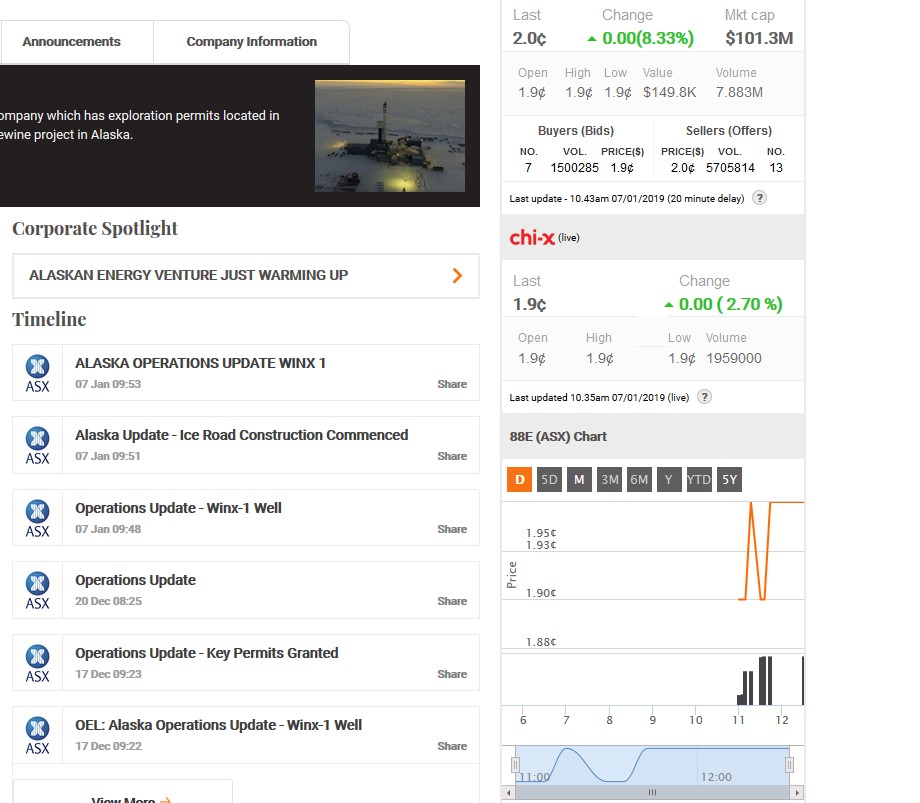This screenshot has height=803, width=920.
Task: Open Operations Update - Winx-1 Well dated 07 Jan 09:48
Action: tap(178, 508)
